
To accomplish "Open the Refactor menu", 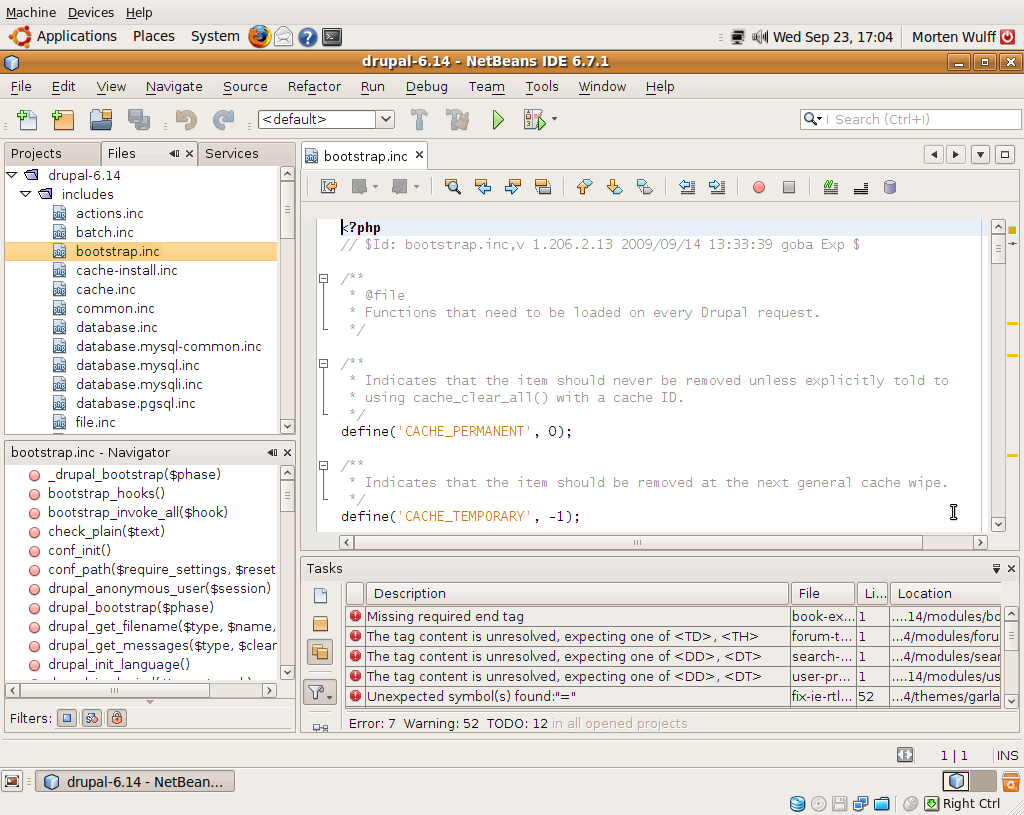I will 314,86.
